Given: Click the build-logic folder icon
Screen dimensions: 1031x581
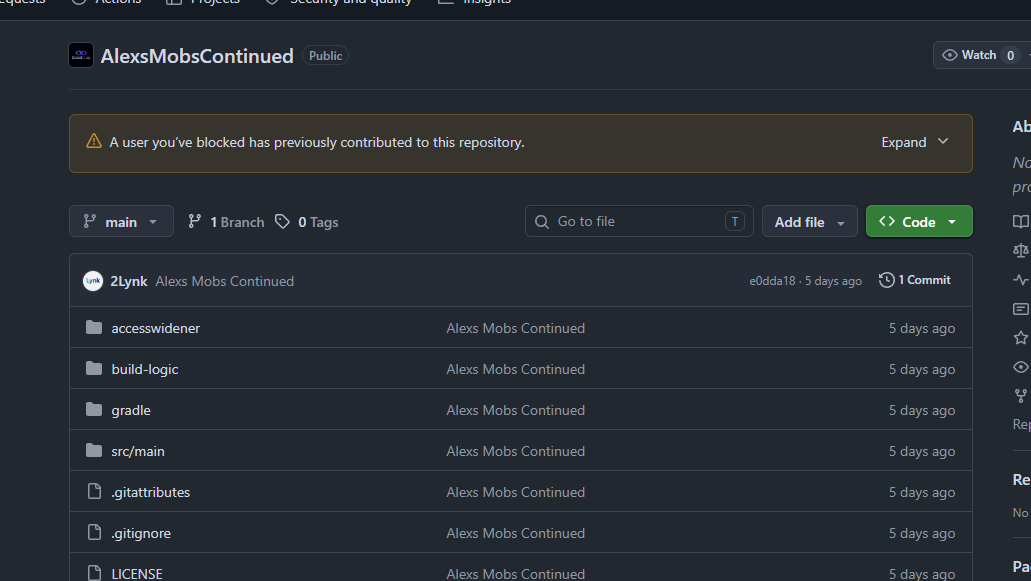Looking at the screenshot, I should 94,369.
